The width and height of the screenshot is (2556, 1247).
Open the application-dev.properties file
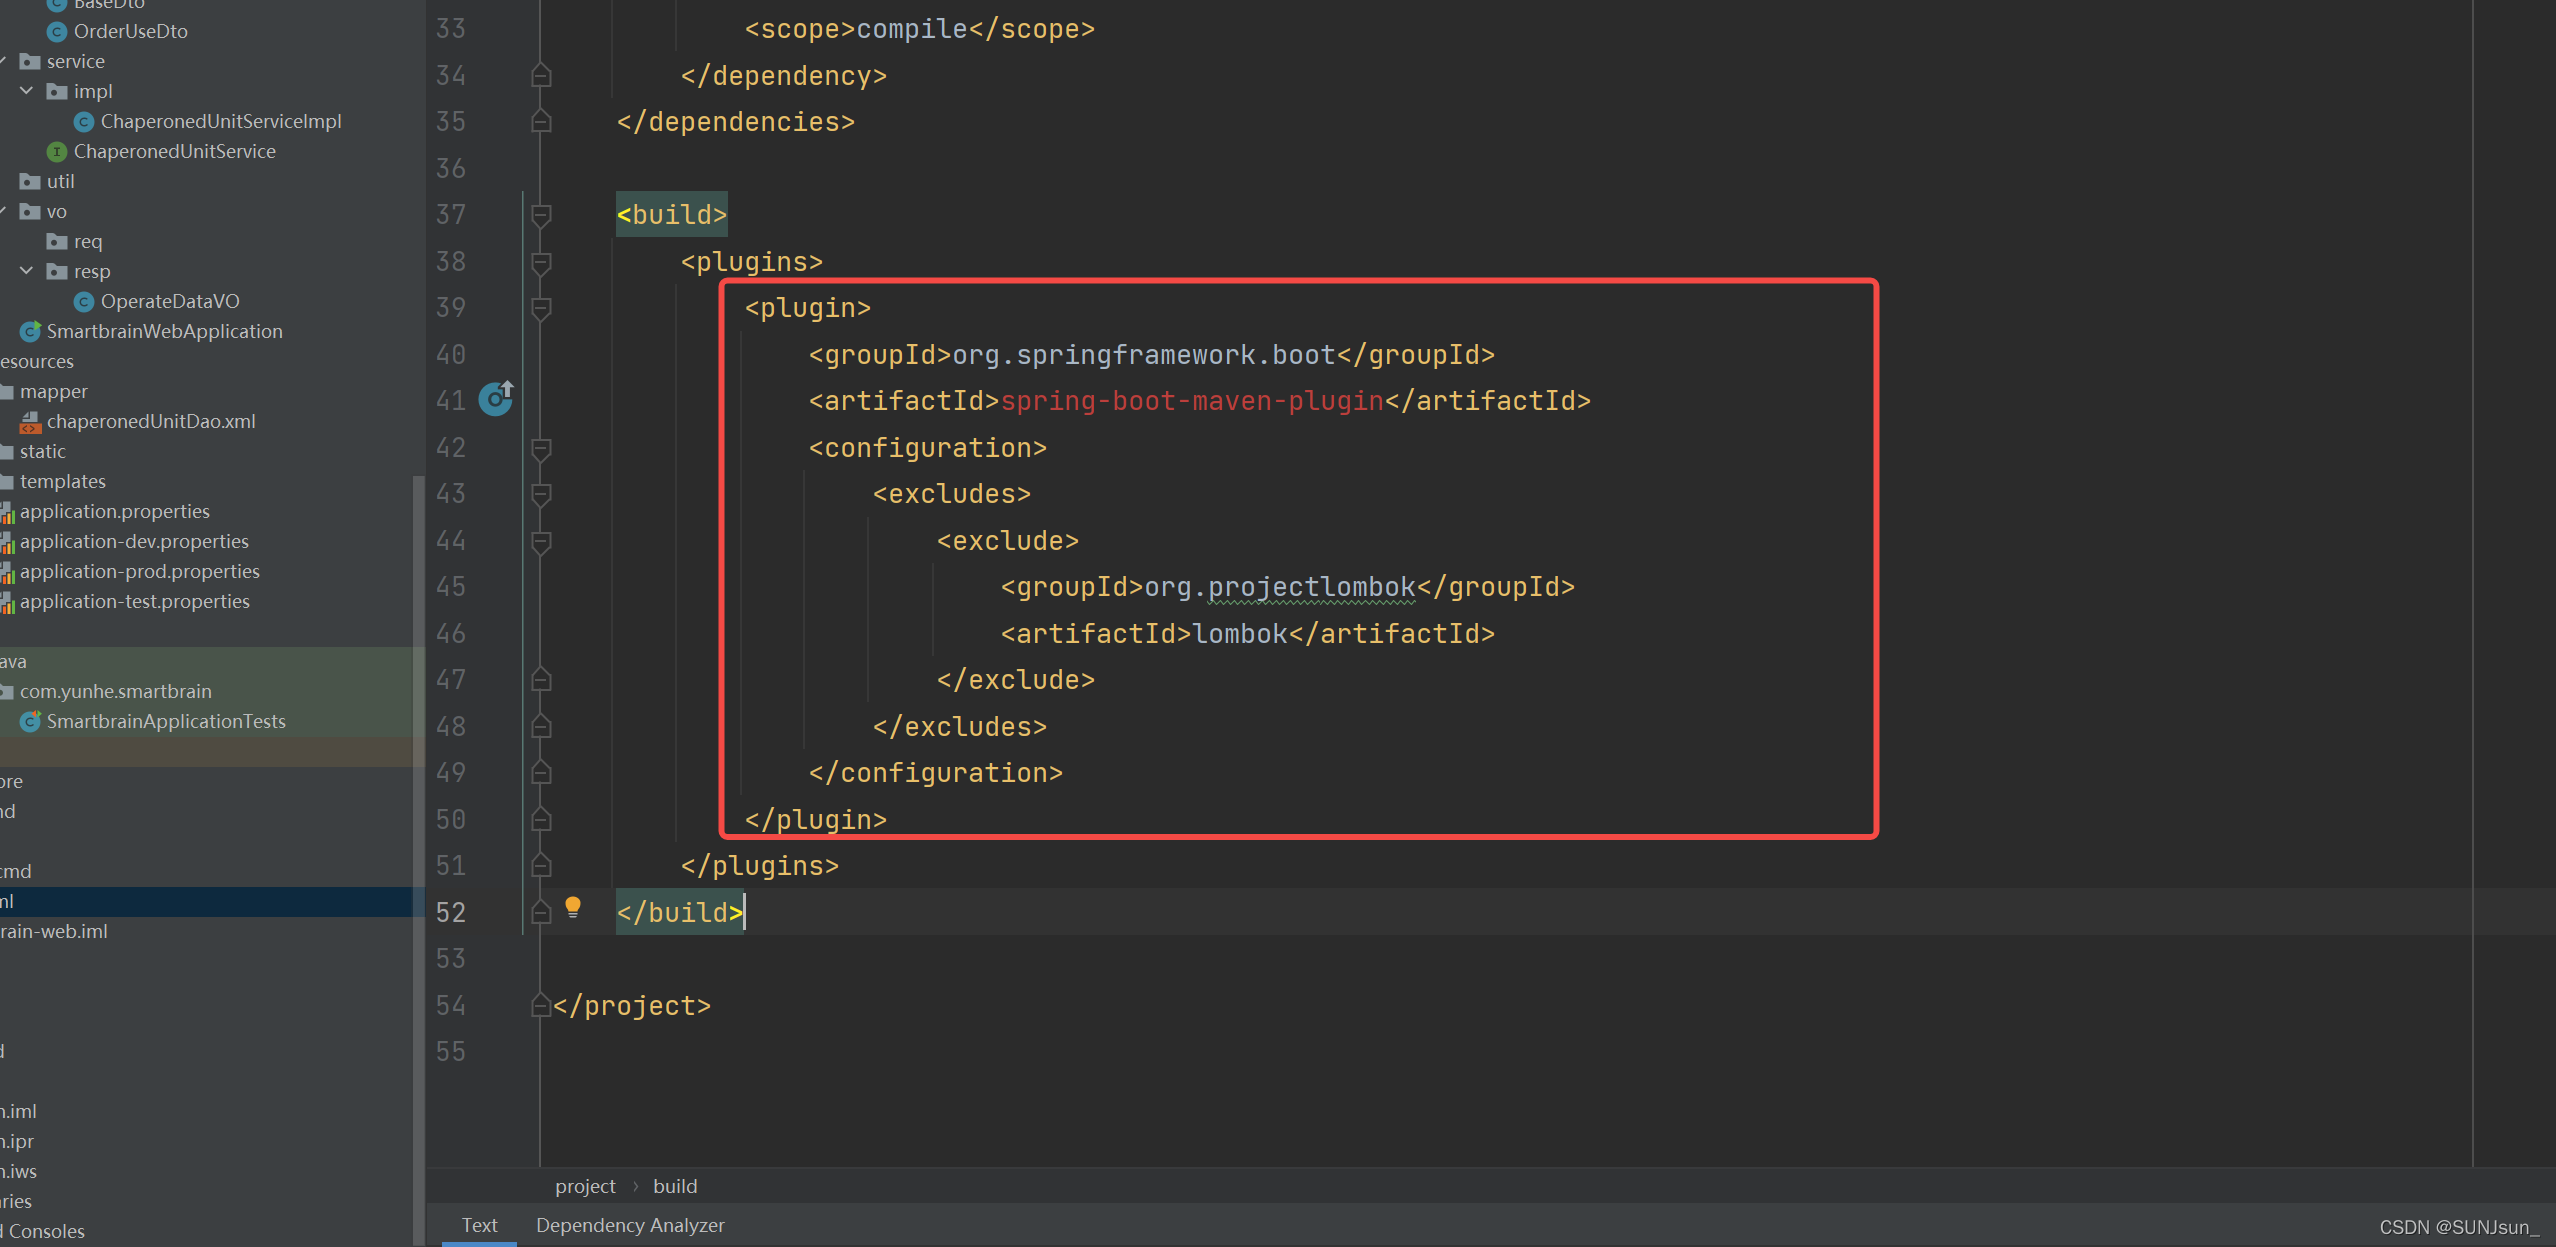coord(135,541)
